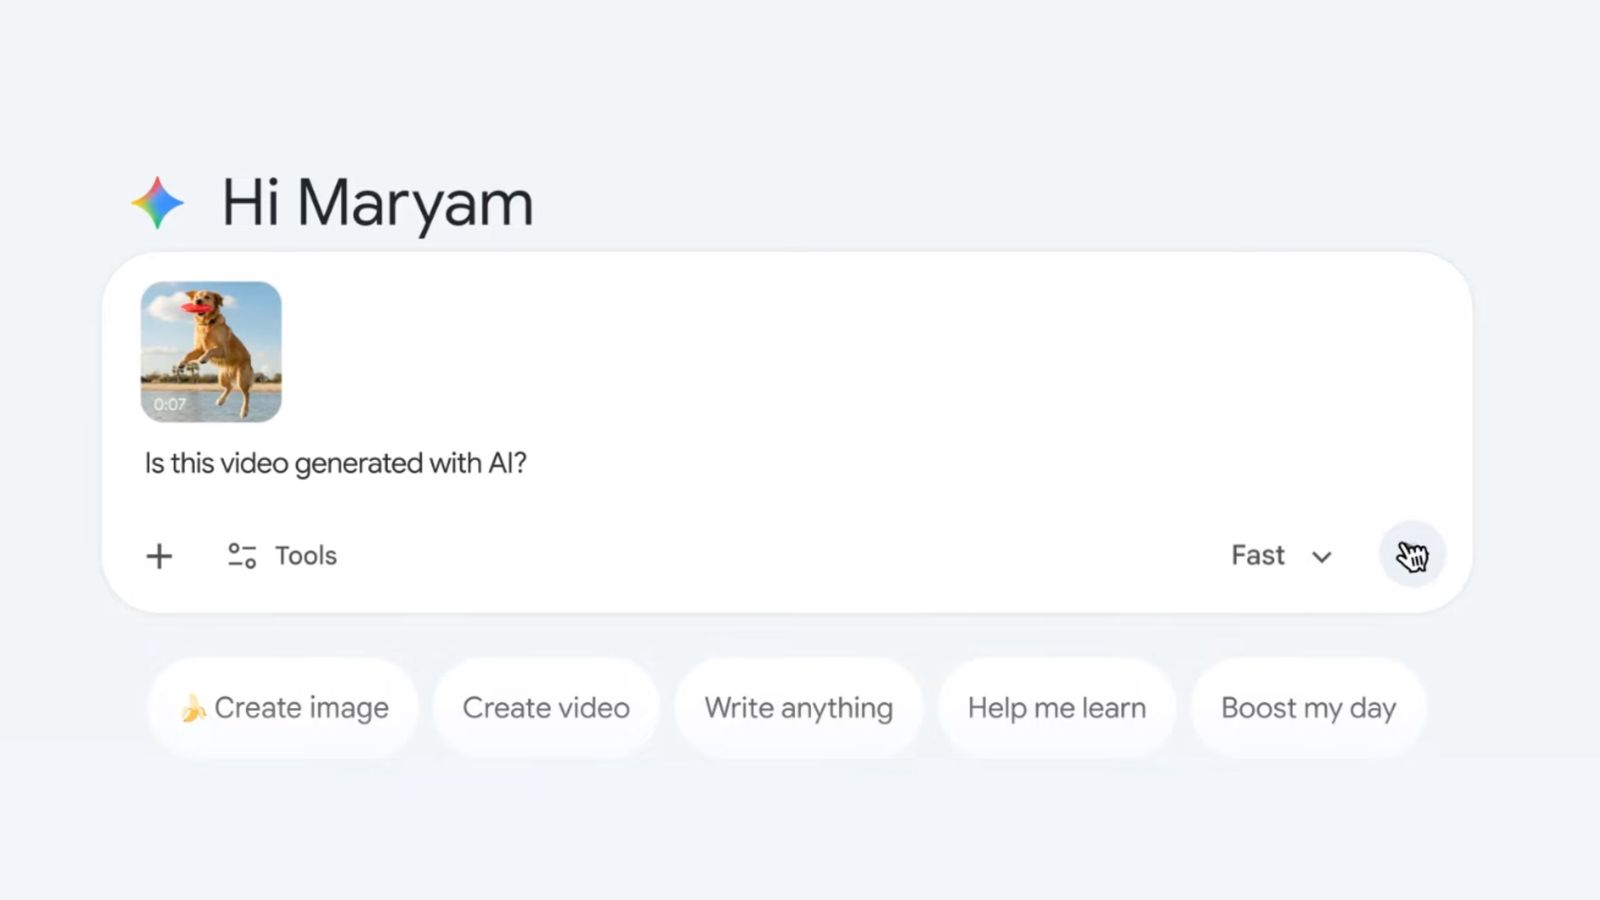Screen dimensions: 1600x900
Task: Choose the Write anything suggestion
Action: pyautogui.click(x=798, y=708)
